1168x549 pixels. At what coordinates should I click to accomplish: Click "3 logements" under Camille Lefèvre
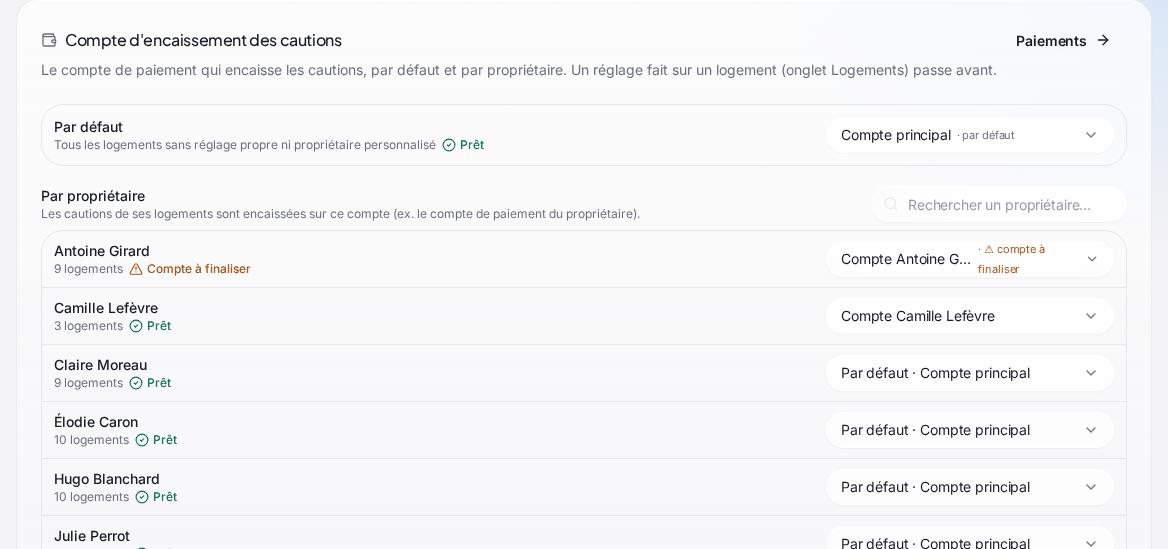(x=88, y=326)
